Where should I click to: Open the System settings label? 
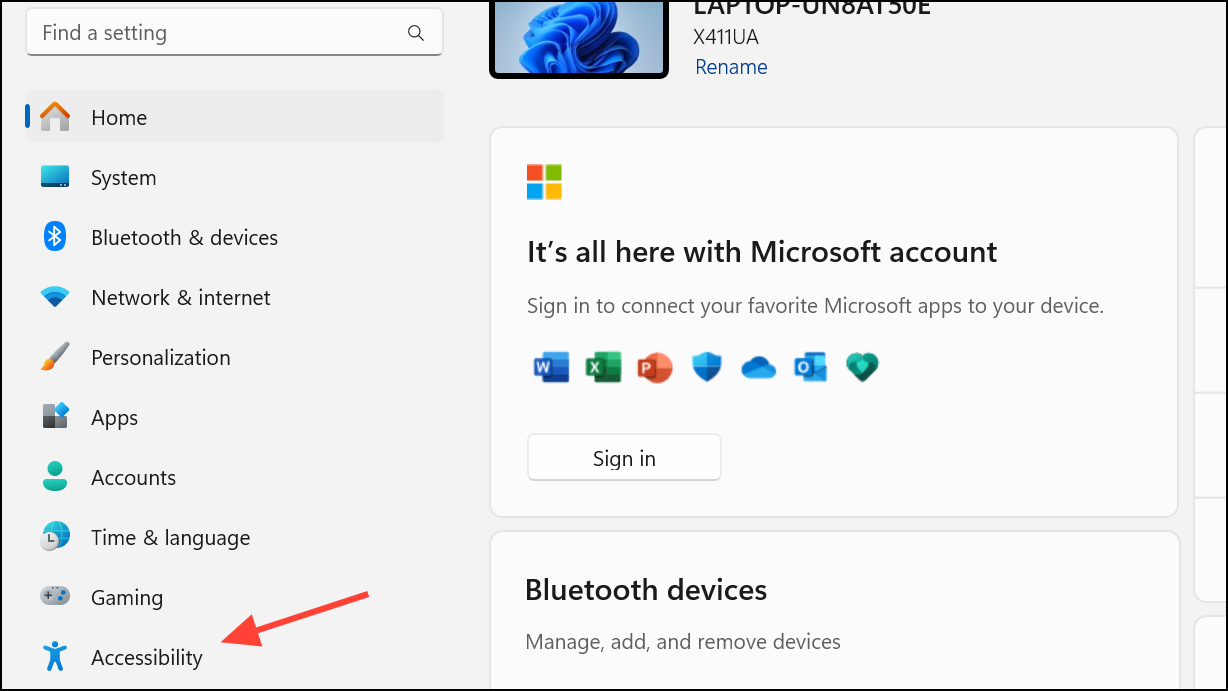click(123, 177)
